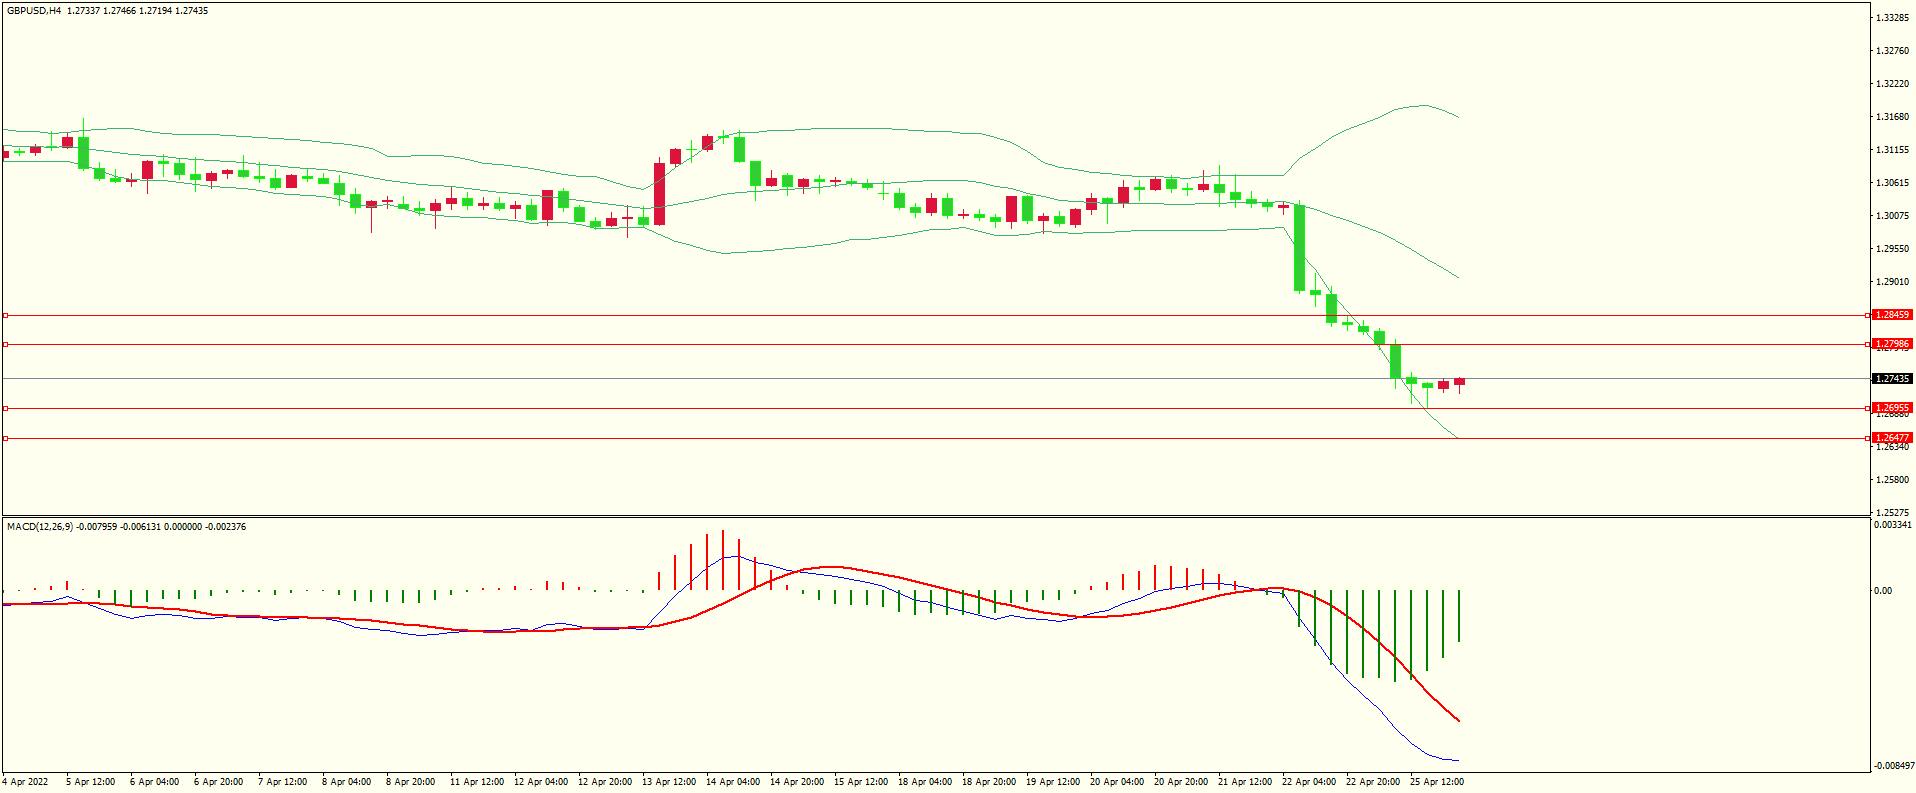This screenshot has height=793, width=1916.
Task: Click the 1.26955 price level tag
Action: (1891, 408)
